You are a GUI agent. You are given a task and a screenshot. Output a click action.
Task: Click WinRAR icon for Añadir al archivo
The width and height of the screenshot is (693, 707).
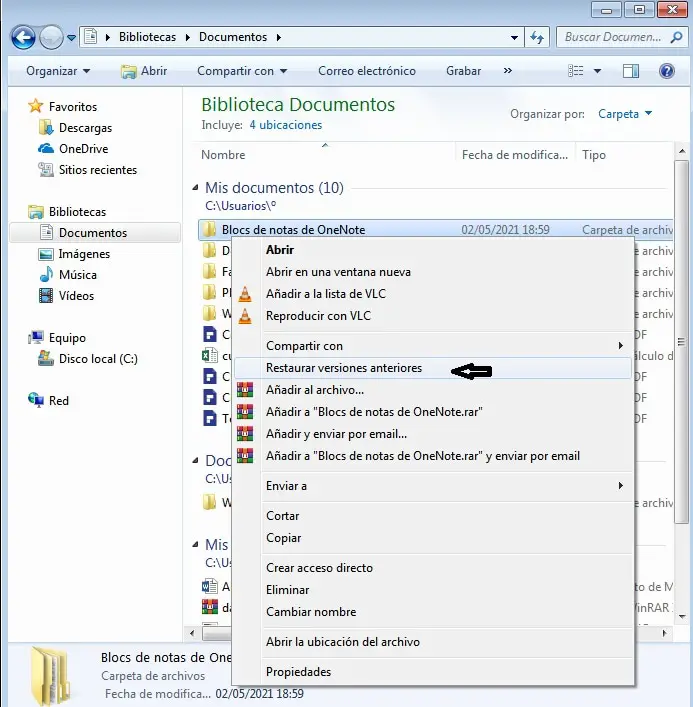(245, 390)
